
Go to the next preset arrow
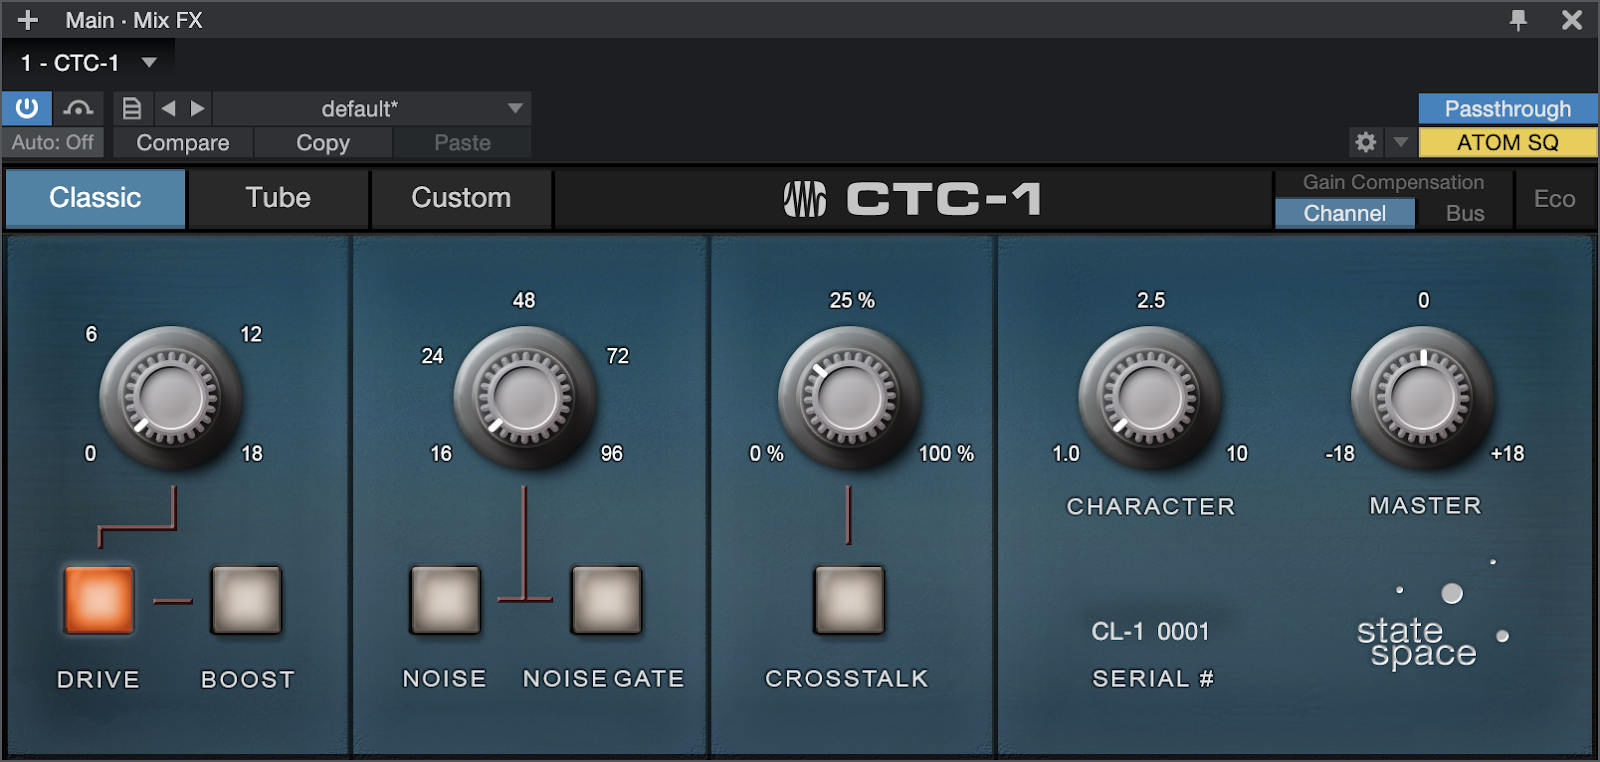point(198,108)
